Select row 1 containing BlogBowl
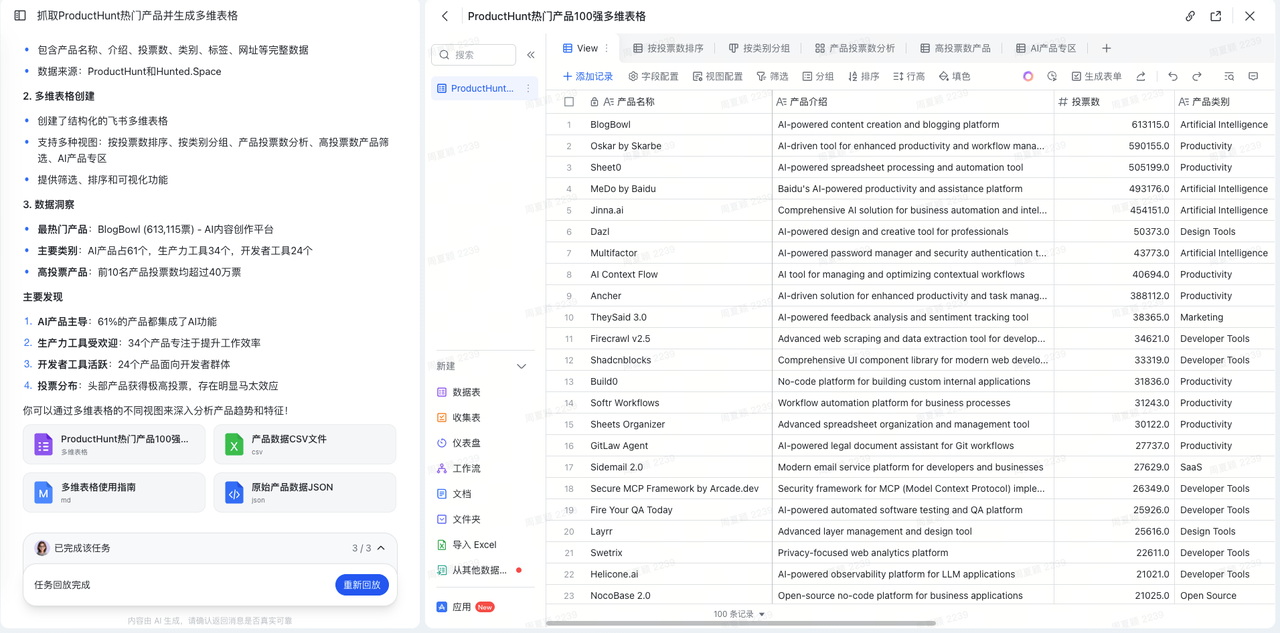Image resolution: width=1280 pixels, height=633 pixels. pyautogui.click(x=569, y=125)
